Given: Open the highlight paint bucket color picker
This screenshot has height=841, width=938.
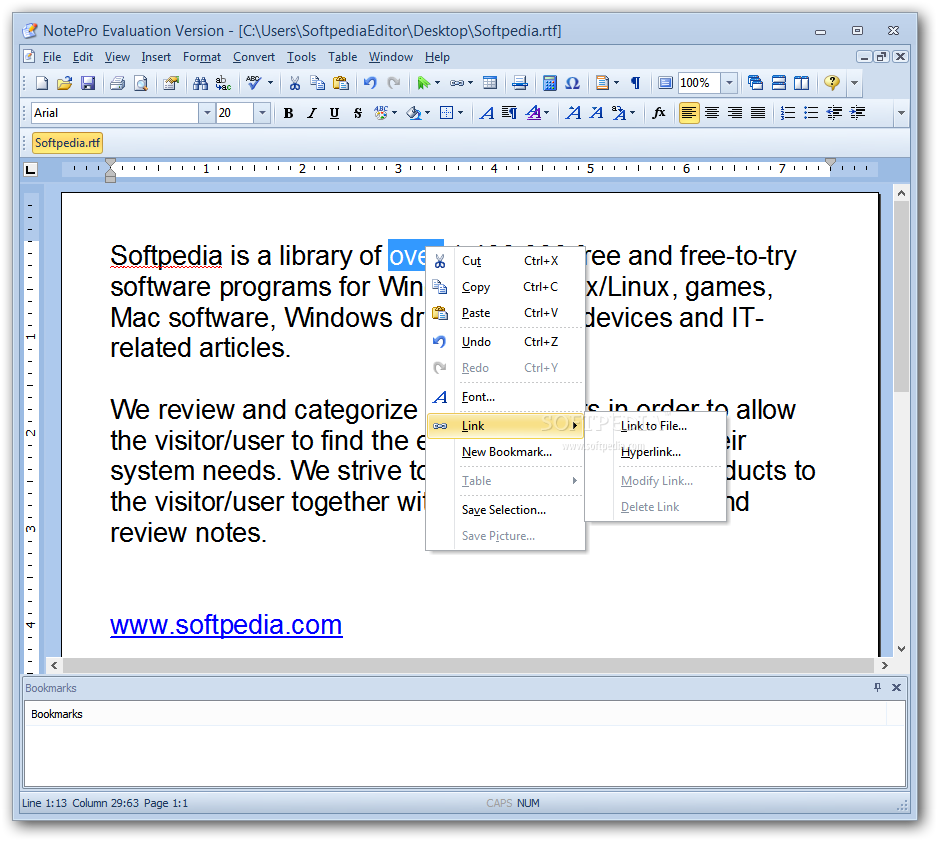Looking at the screenshot, I should click(x=413, y=112).
